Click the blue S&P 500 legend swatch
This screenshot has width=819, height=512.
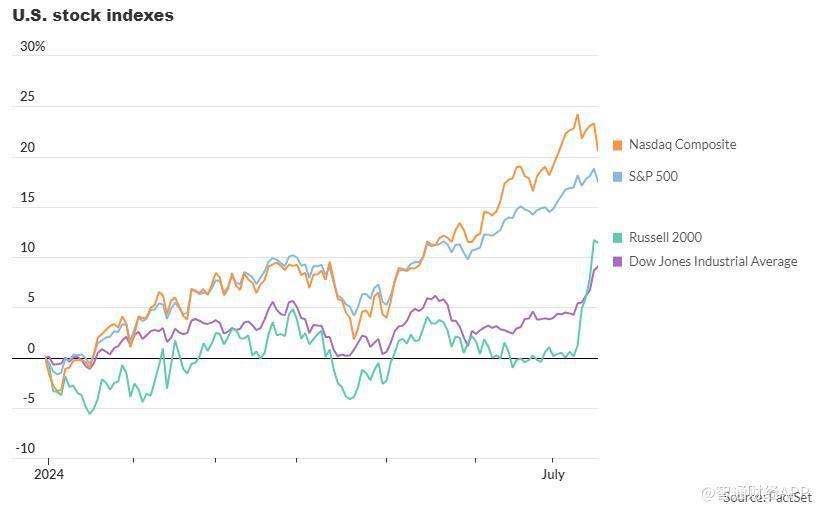pyautogui.click(x=617, y=177)
